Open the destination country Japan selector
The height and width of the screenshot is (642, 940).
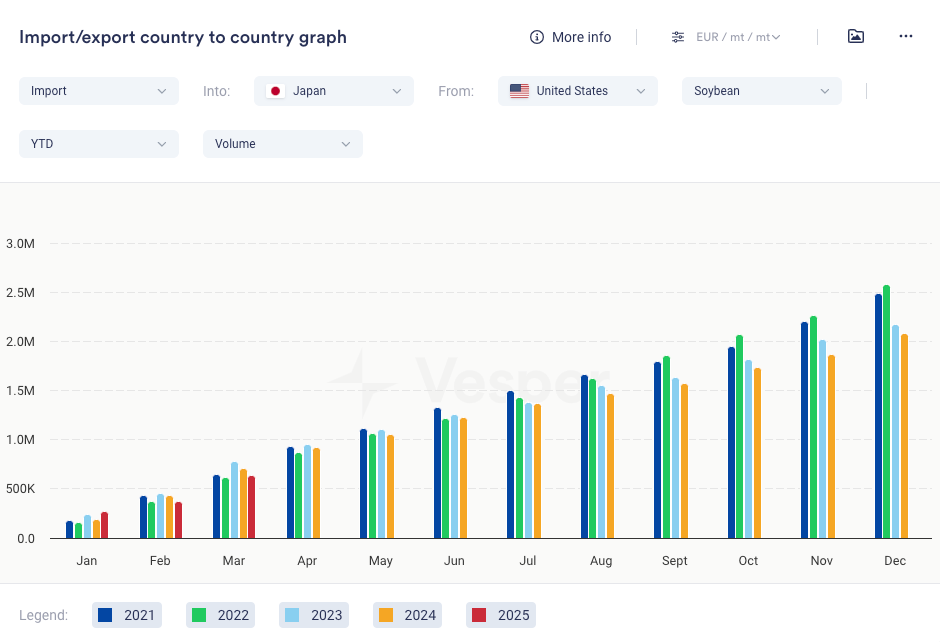334,91
